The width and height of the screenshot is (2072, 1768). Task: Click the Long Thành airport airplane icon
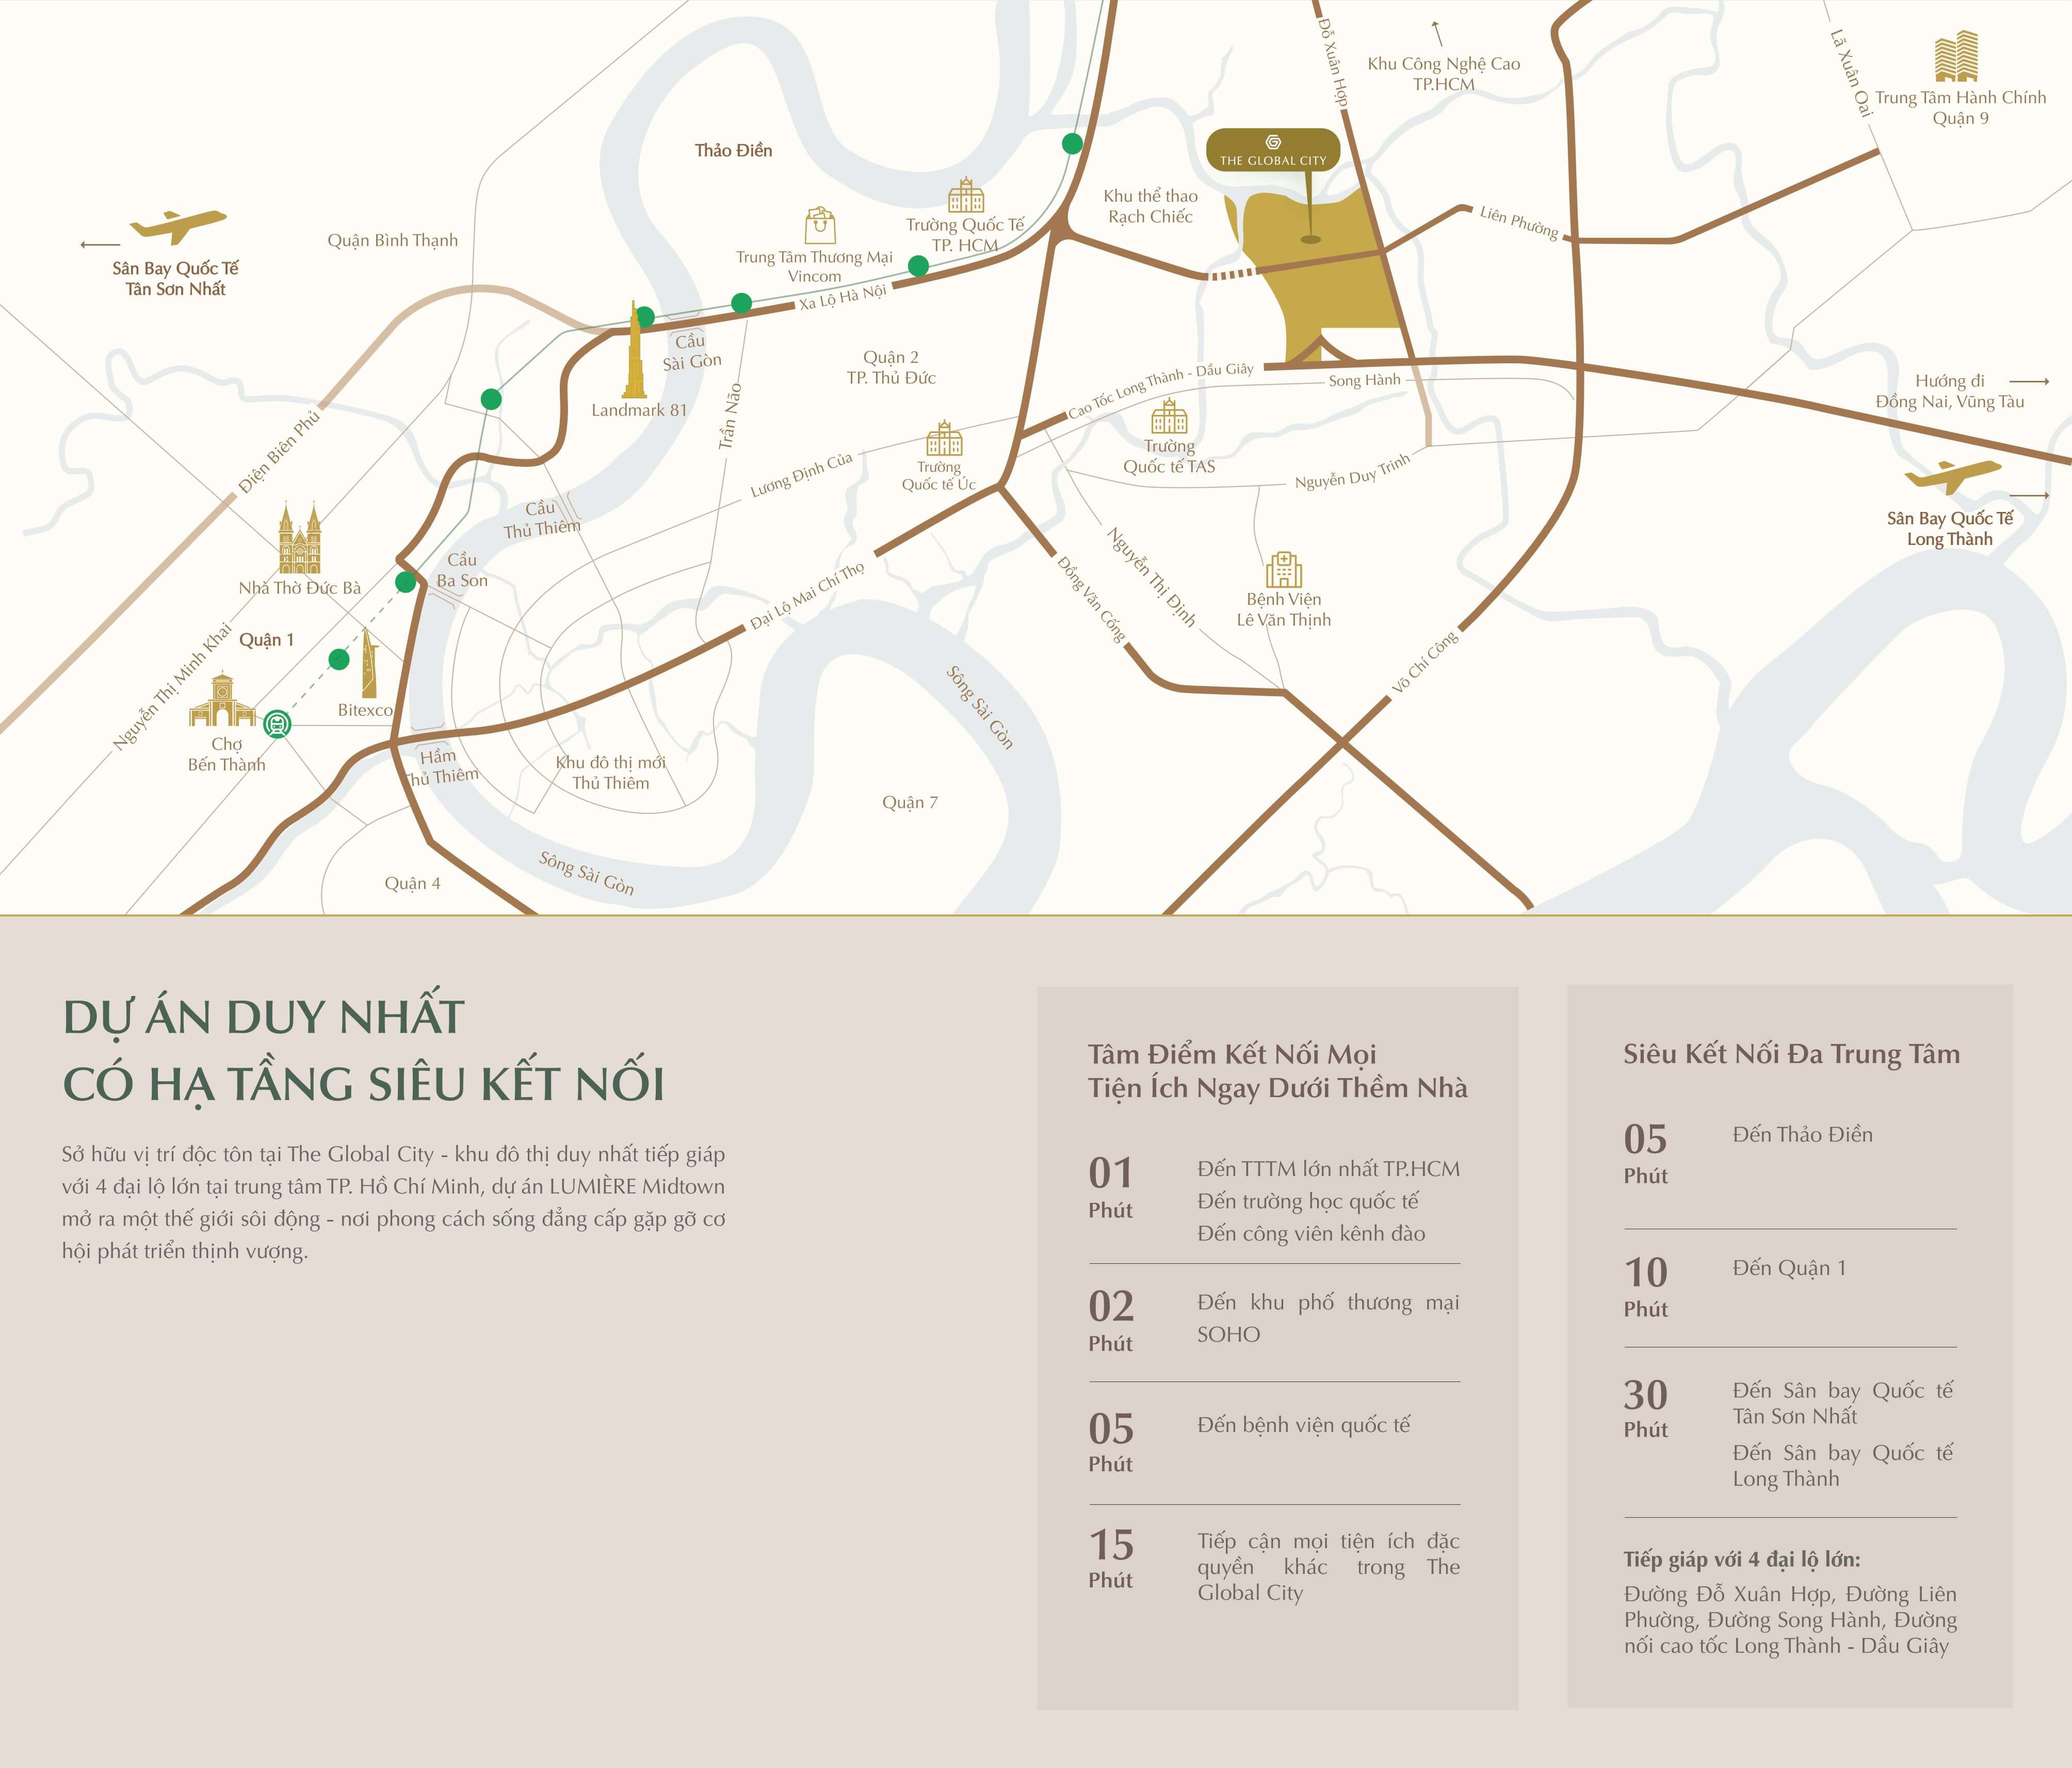[1952, 476]
